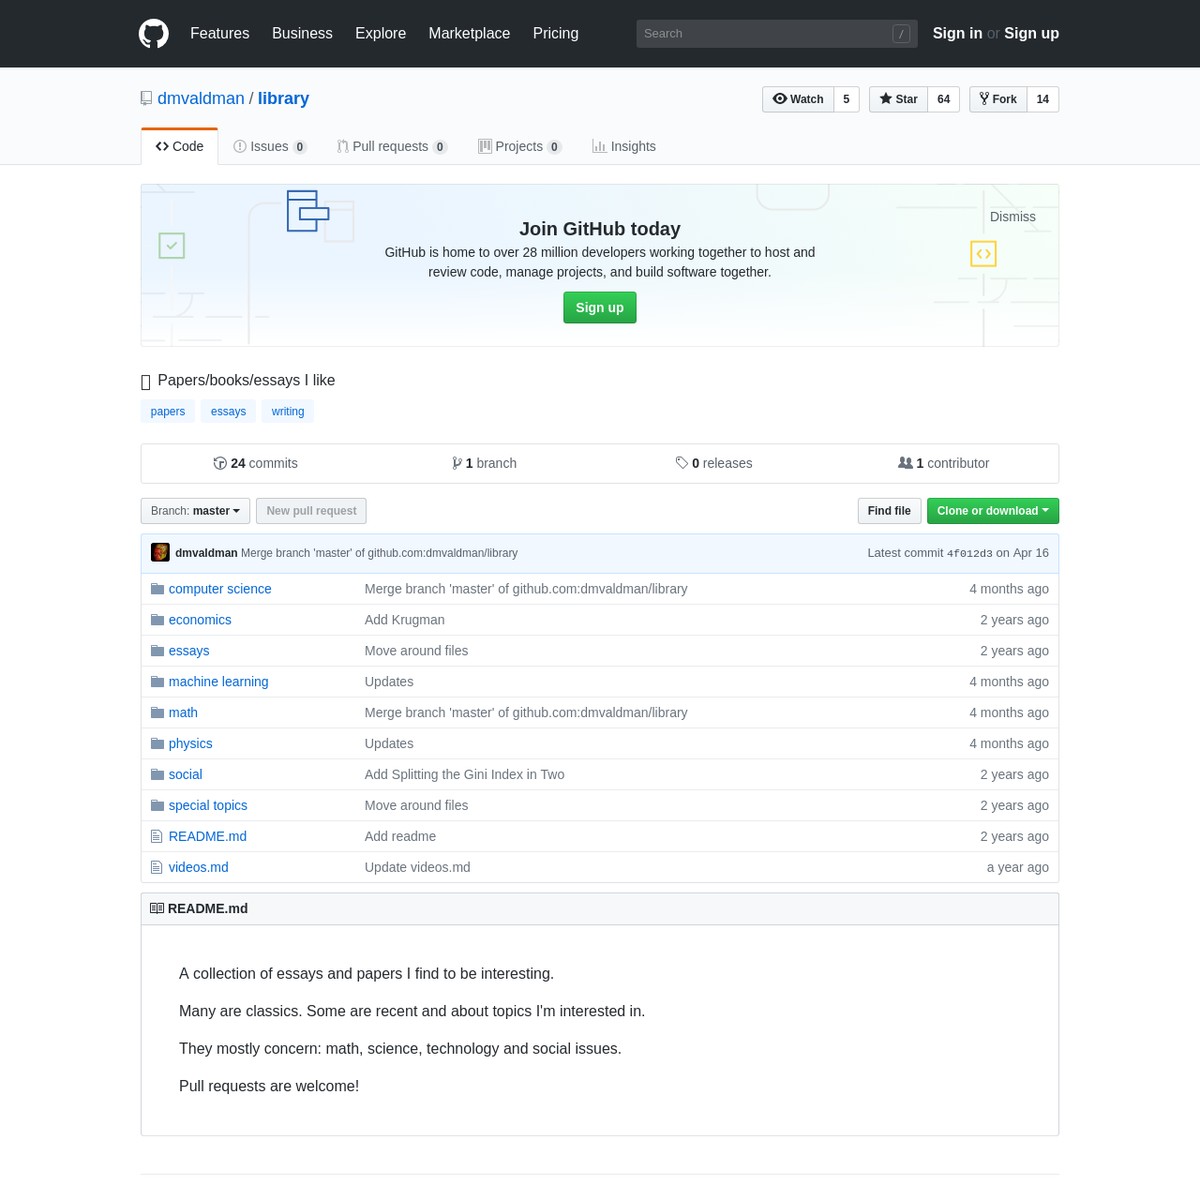This screenshot has width=1200, height=1200.
Task: Click the Find file button
Action: coord(889,511)
